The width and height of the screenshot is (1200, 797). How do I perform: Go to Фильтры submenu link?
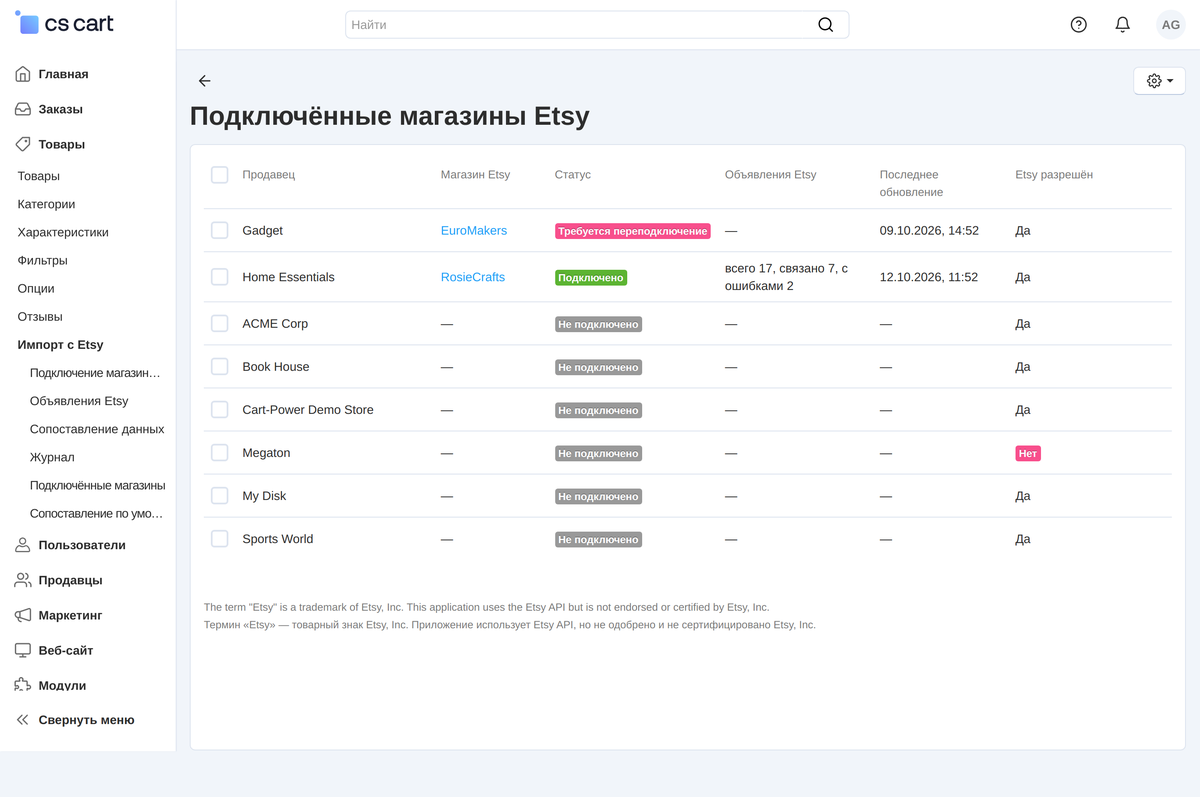coord(42,260)
